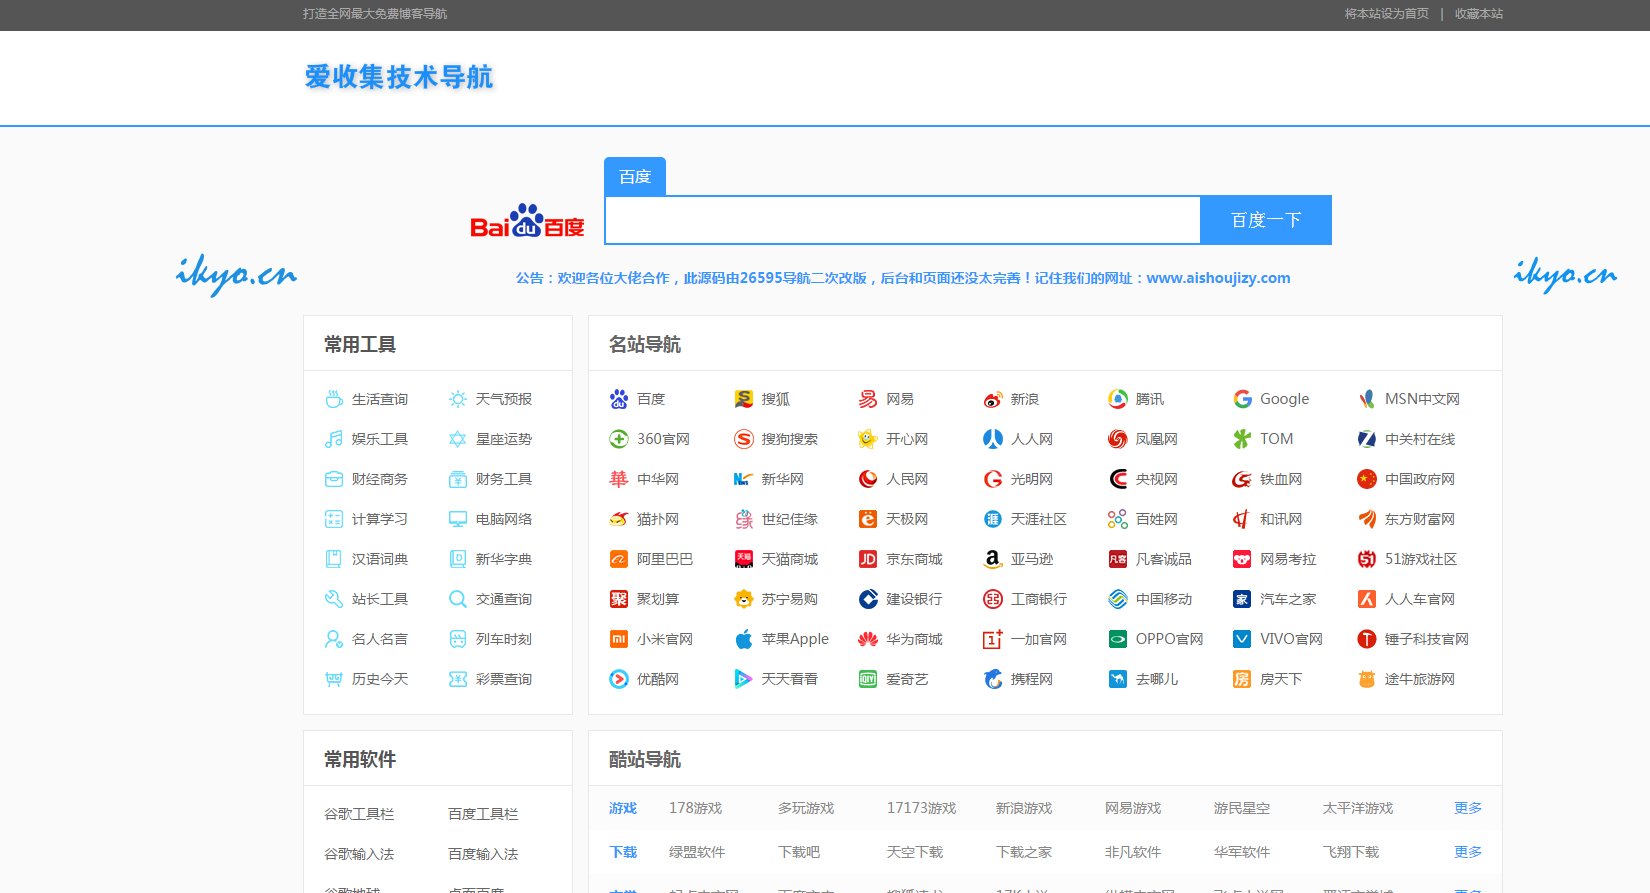Select the 苹果Apple logo icon
Screen dimensions: 1650x893
pos(743,639)
